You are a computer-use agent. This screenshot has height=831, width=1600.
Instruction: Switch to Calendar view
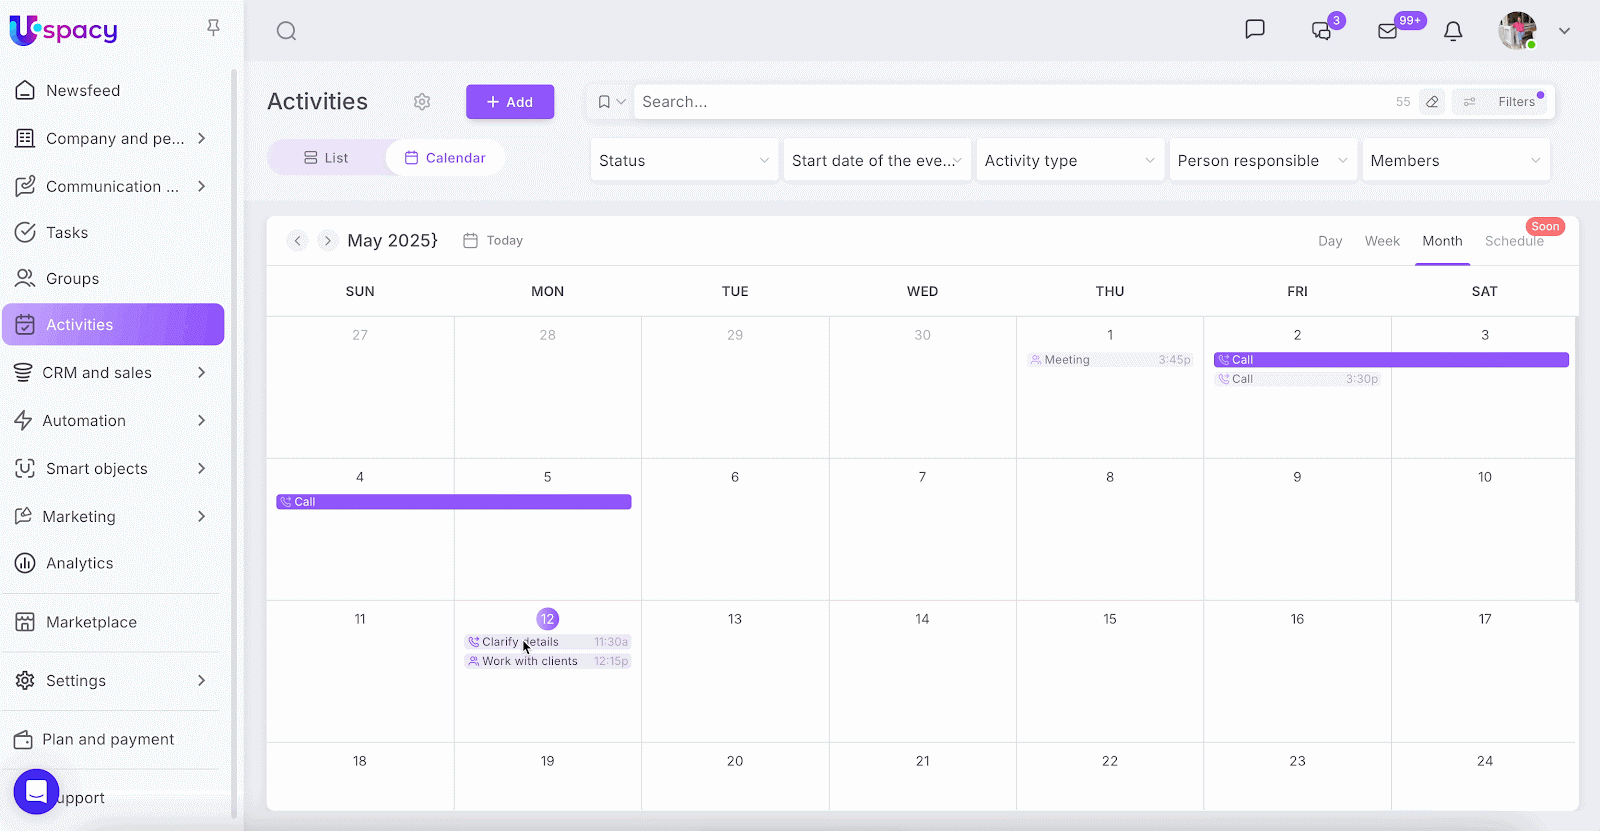pos(445,158)
